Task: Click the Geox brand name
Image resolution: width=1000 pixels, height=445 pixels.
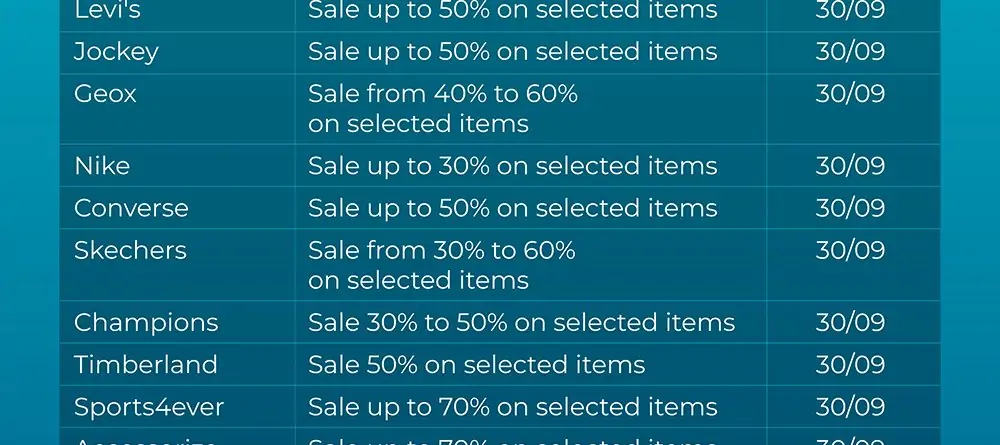Action: pyautogui.click(x=105, y=94)
